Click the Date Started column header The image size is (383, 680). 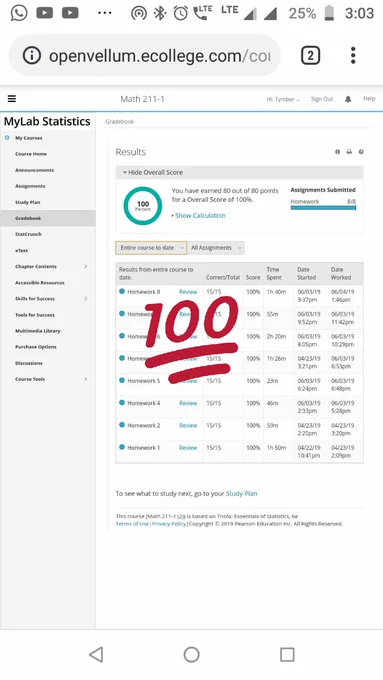pos(307,273)
